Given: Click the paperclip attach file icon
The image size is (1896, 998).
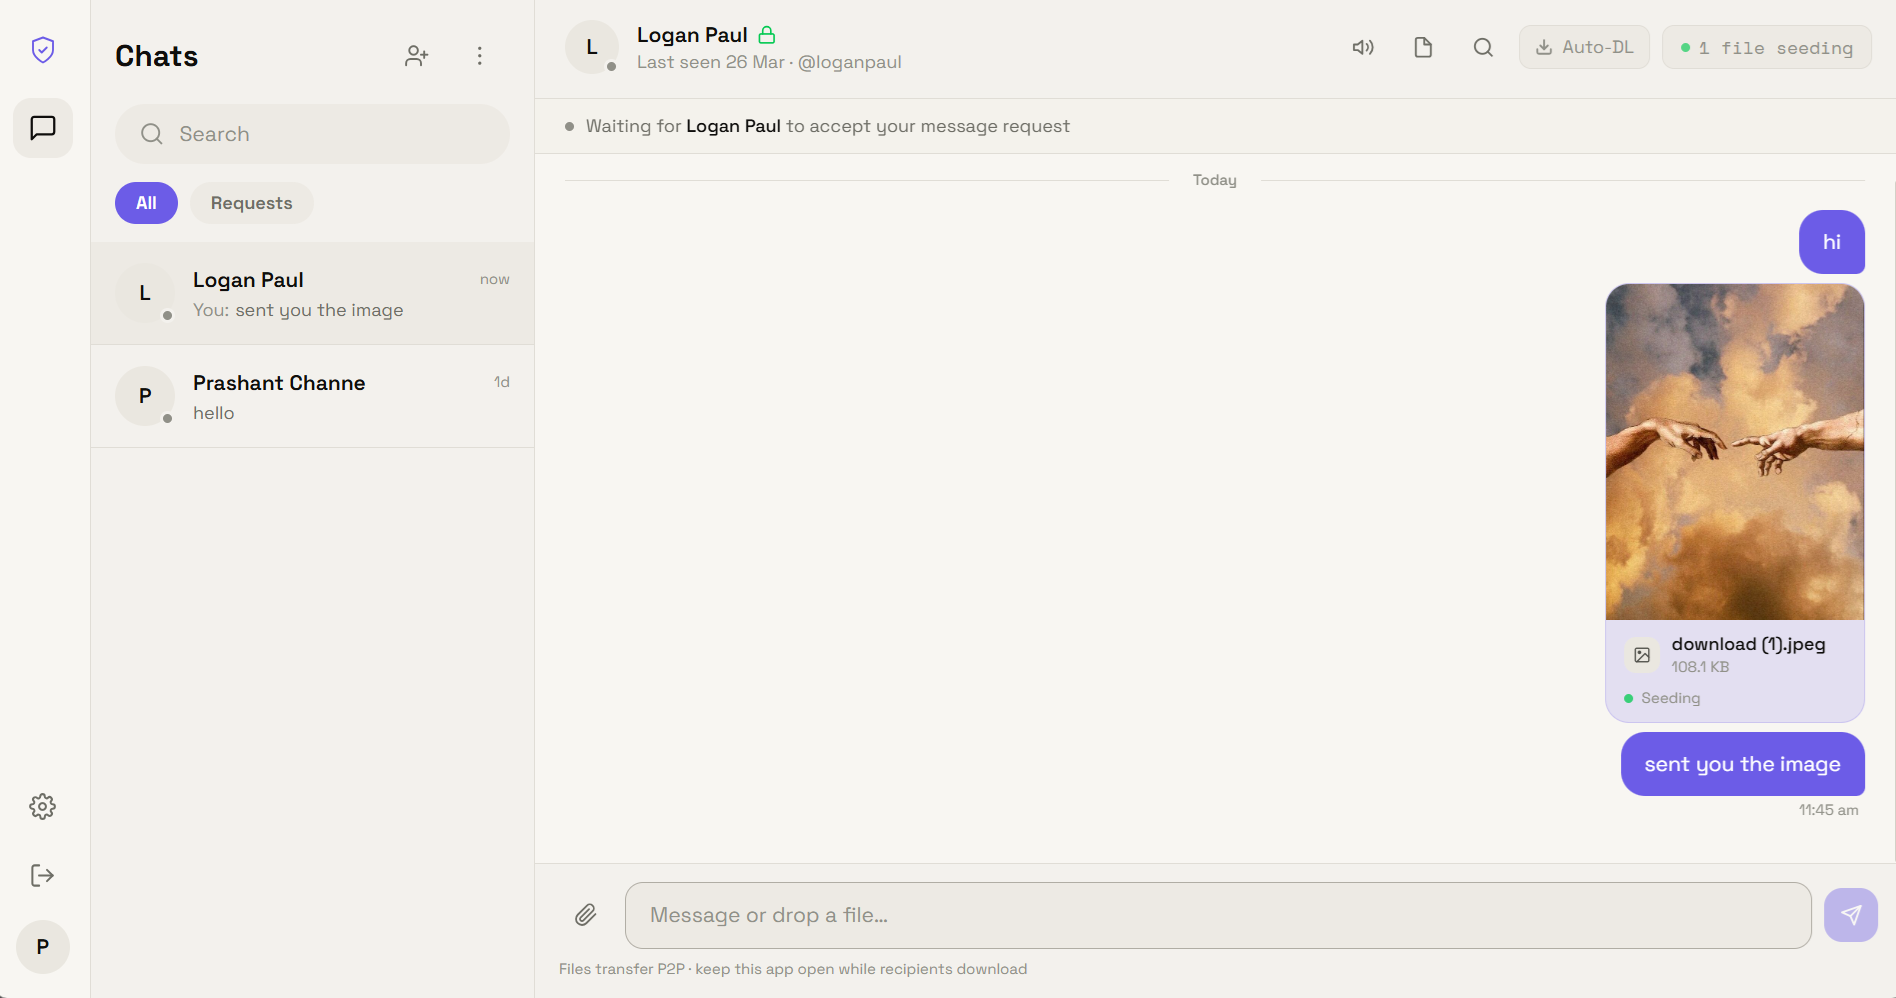Looking at the screenshot, I should click(586, 915).
